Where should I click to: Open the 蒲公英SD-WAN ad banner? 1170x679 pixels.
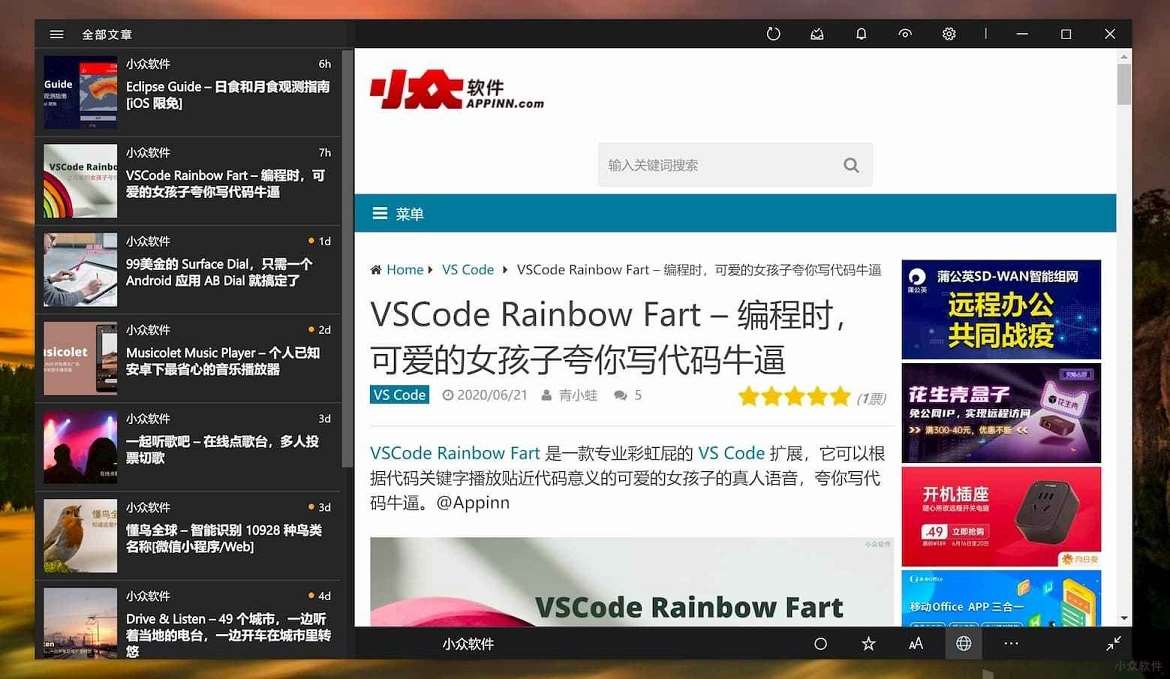pyautogui.click(x=1001, y=310)
